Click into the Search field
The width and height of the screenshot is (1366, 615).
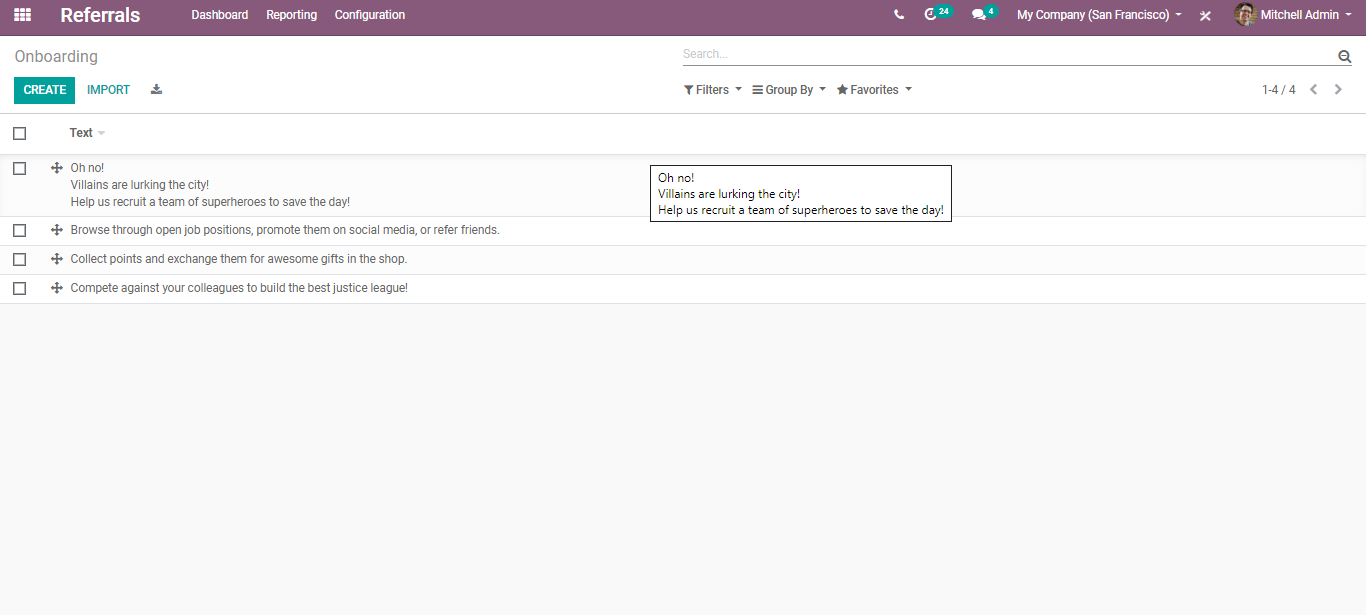(1008, 54)
